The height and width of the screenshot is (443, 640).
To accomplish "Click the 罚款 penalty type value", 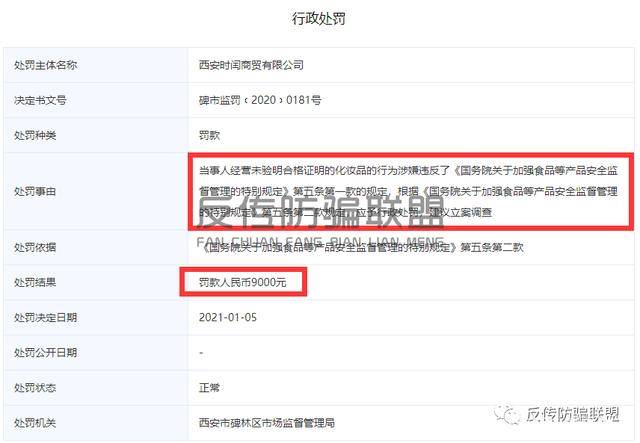I will pyautogui.click(x=209, y=135).
